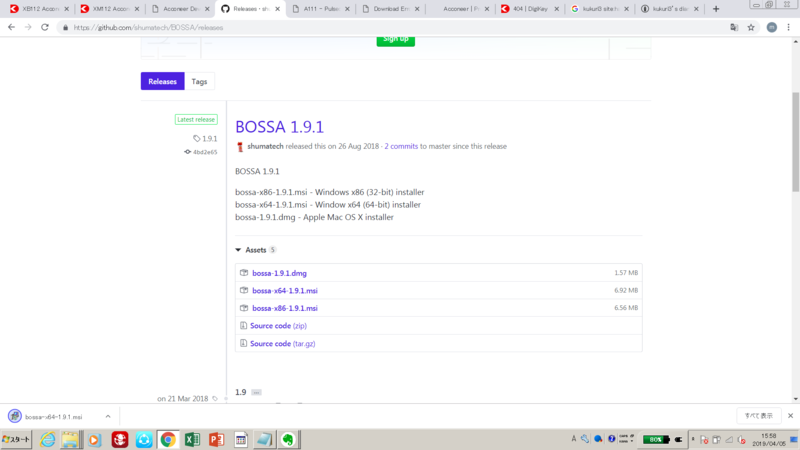Switch to the Download Error tab
Viewport: 800px width, 450px height.
391,9
